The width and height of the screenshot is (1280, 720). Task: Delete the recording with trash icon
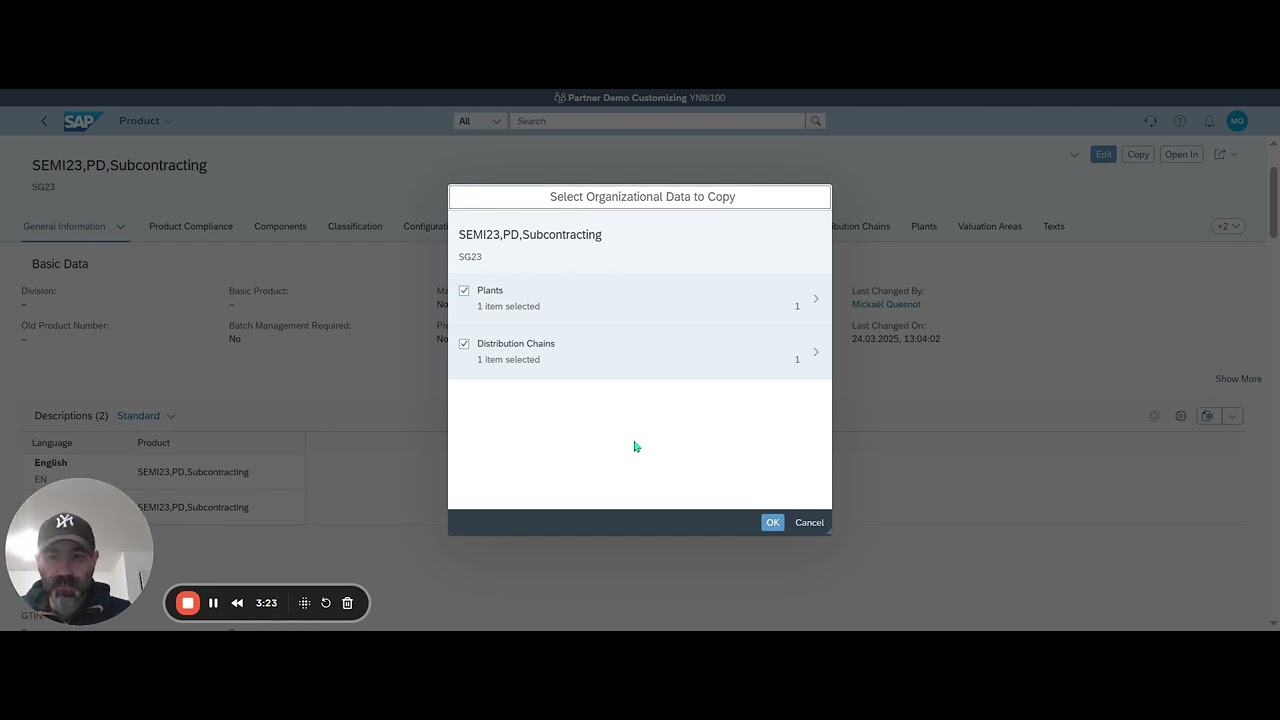pos(348,603)
